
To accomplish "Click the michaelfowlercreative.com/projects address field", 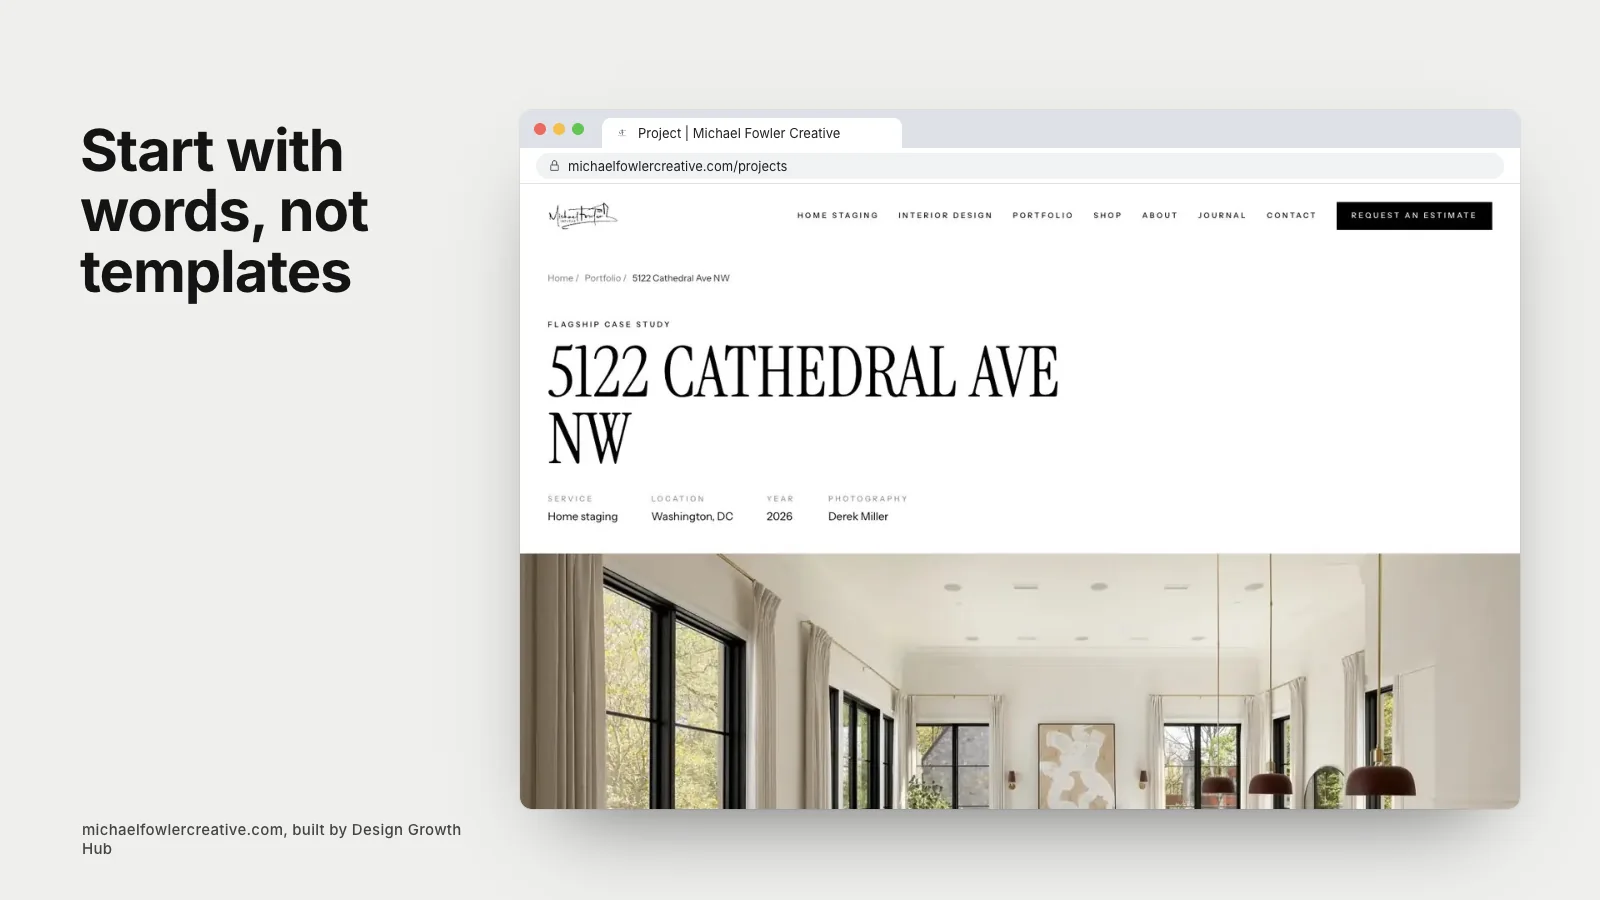I will (1020, 166).
